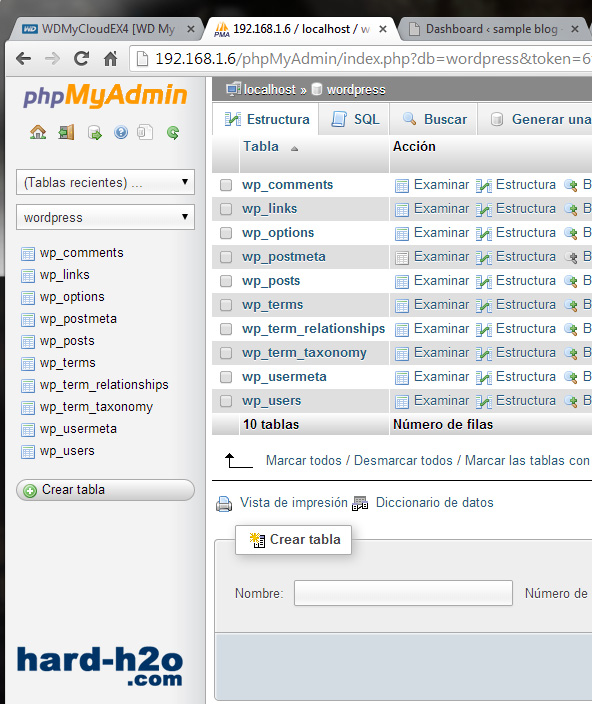
Task: Open the SQL tab
Action: click(x=355, y=119)
